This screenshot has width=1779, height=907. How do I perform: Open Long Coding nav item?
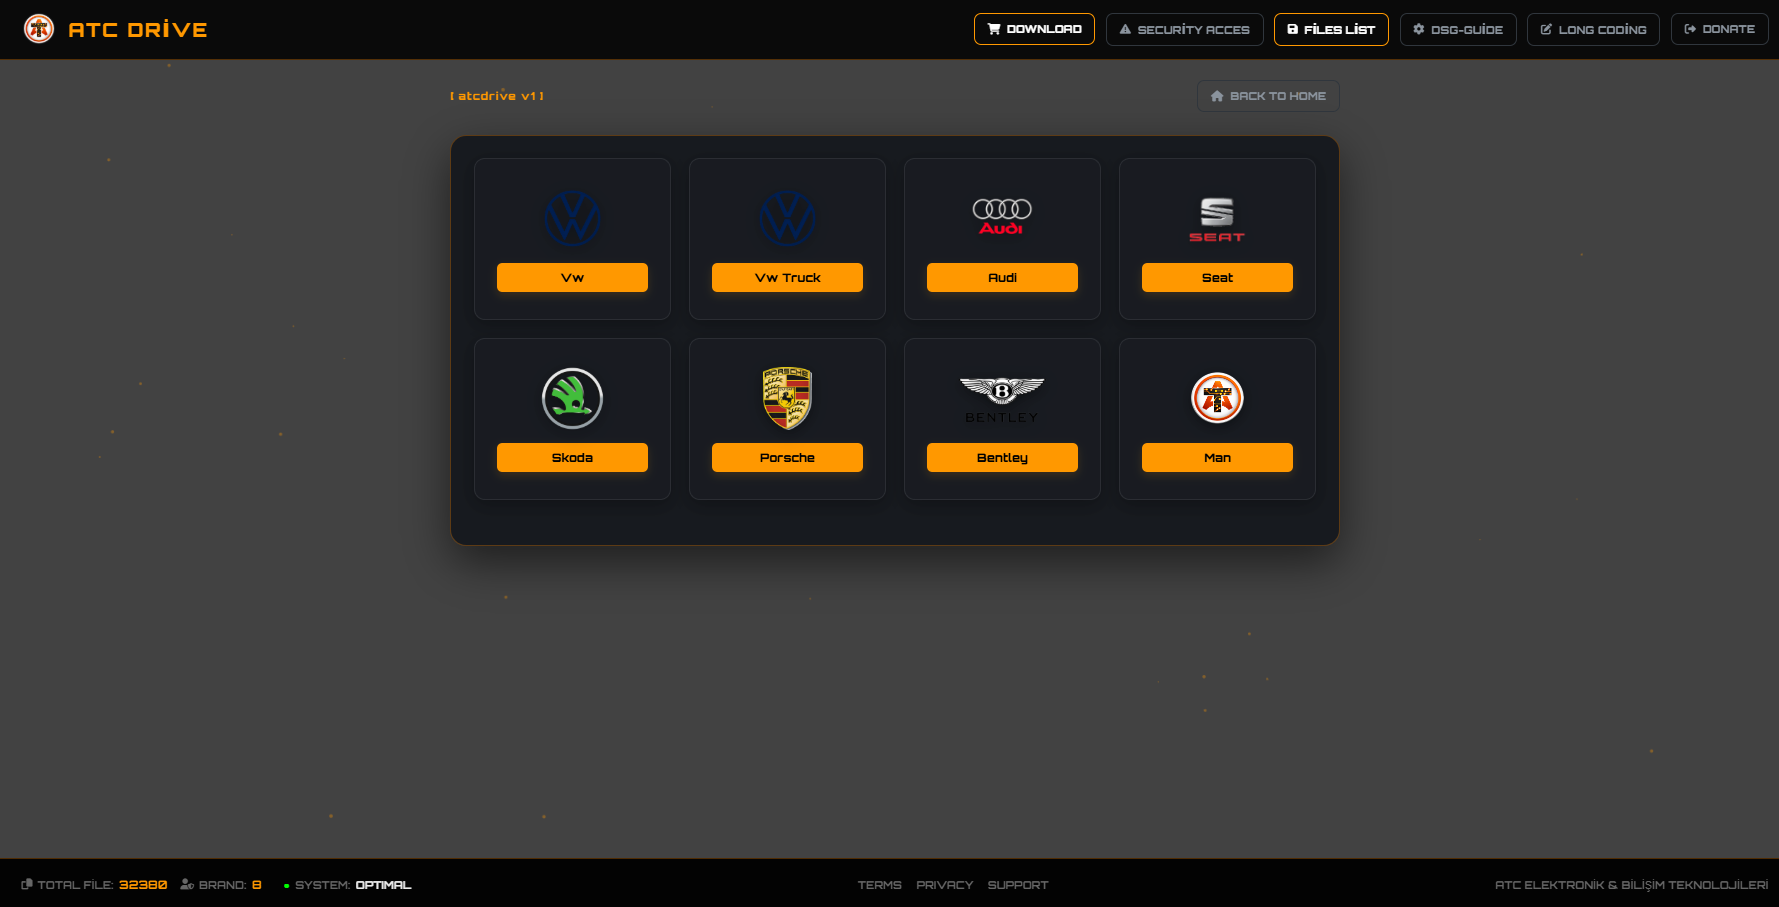[1593, 29]
